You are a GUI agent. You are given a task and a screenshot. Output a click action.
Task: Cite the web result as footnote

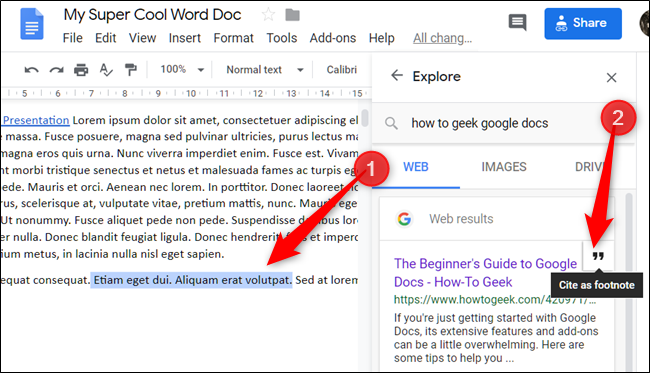(598, 256)
